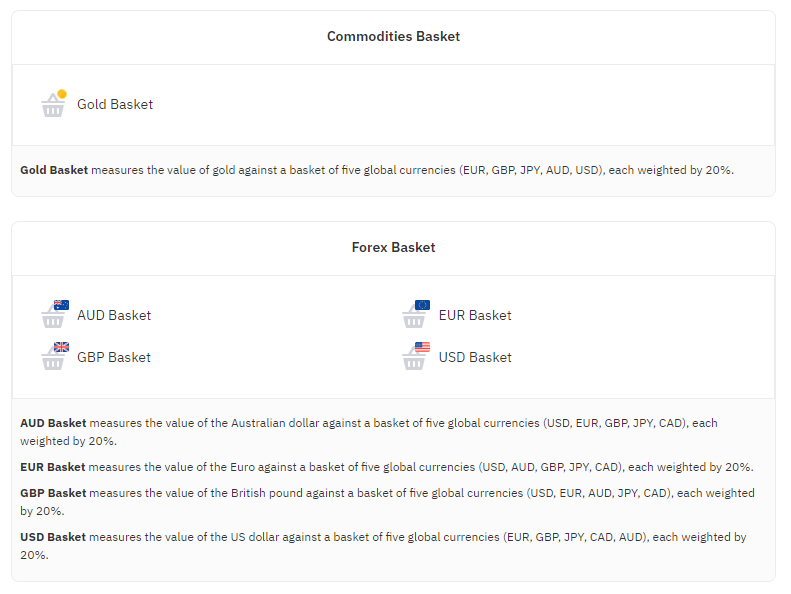Click the Forex Basket heading
This screenshot has height=594, width=791.
click(x=393, y=247)
